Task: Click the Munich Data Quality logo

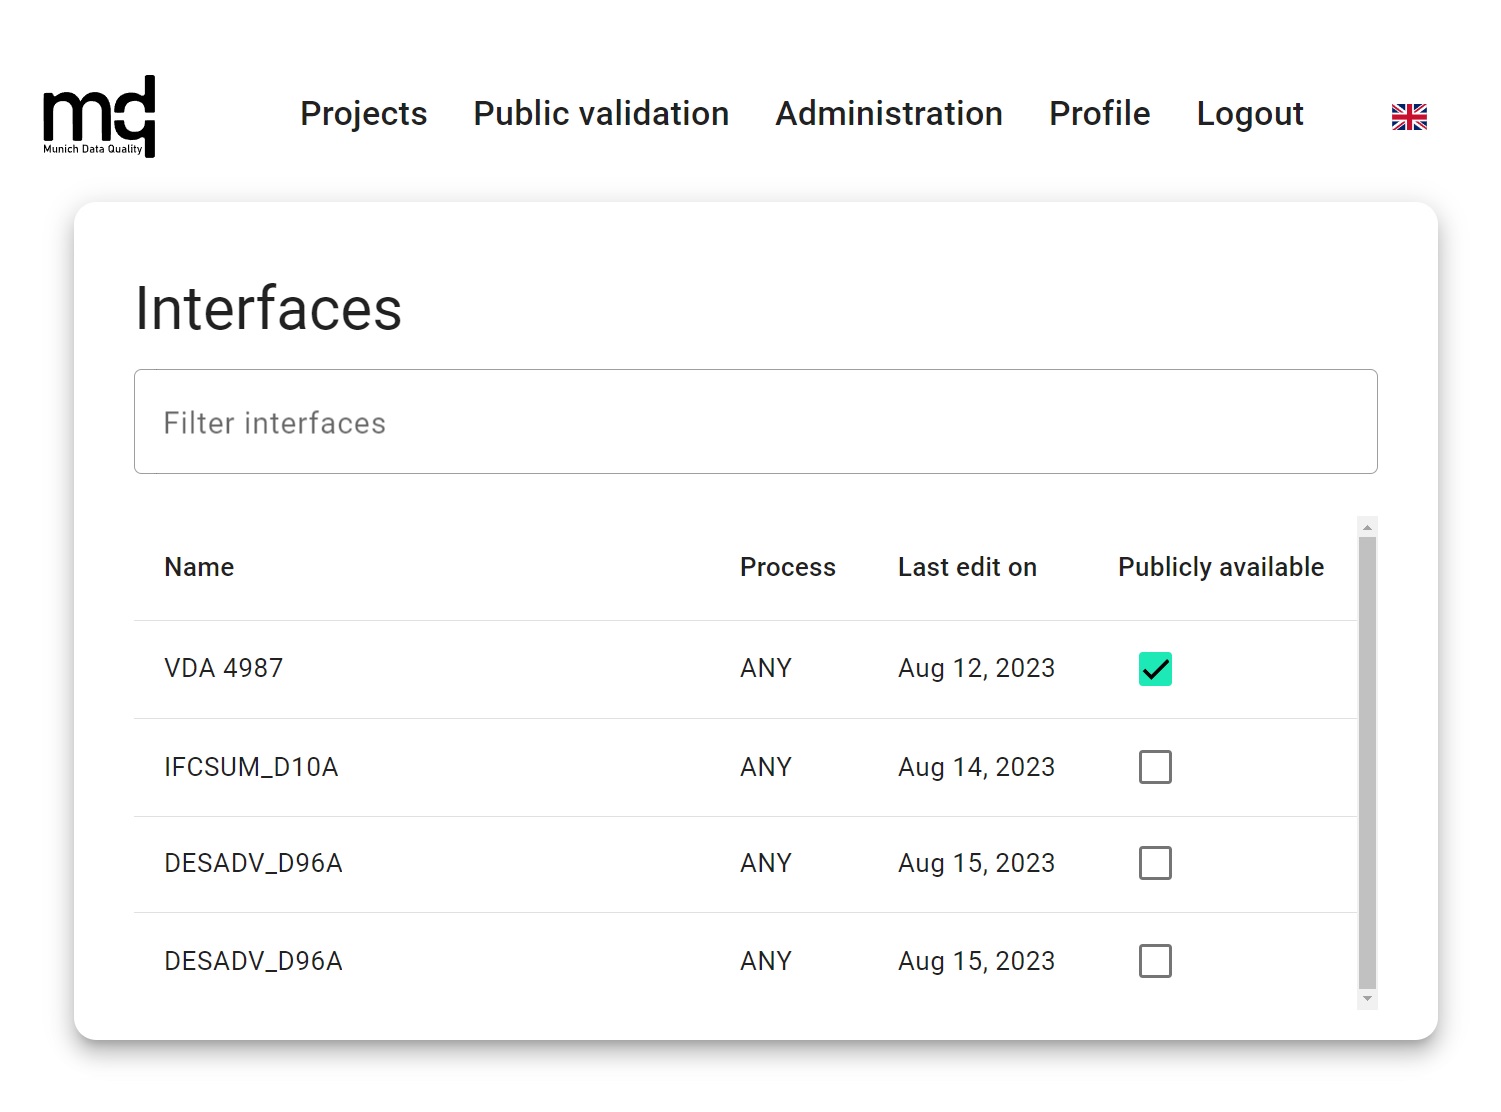Action: point(99,116)
